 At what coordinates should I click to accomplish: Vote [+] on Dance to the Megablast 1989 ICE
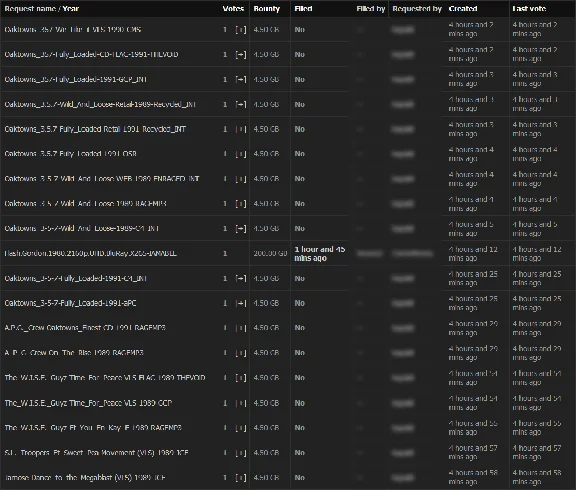coord(241,478)
